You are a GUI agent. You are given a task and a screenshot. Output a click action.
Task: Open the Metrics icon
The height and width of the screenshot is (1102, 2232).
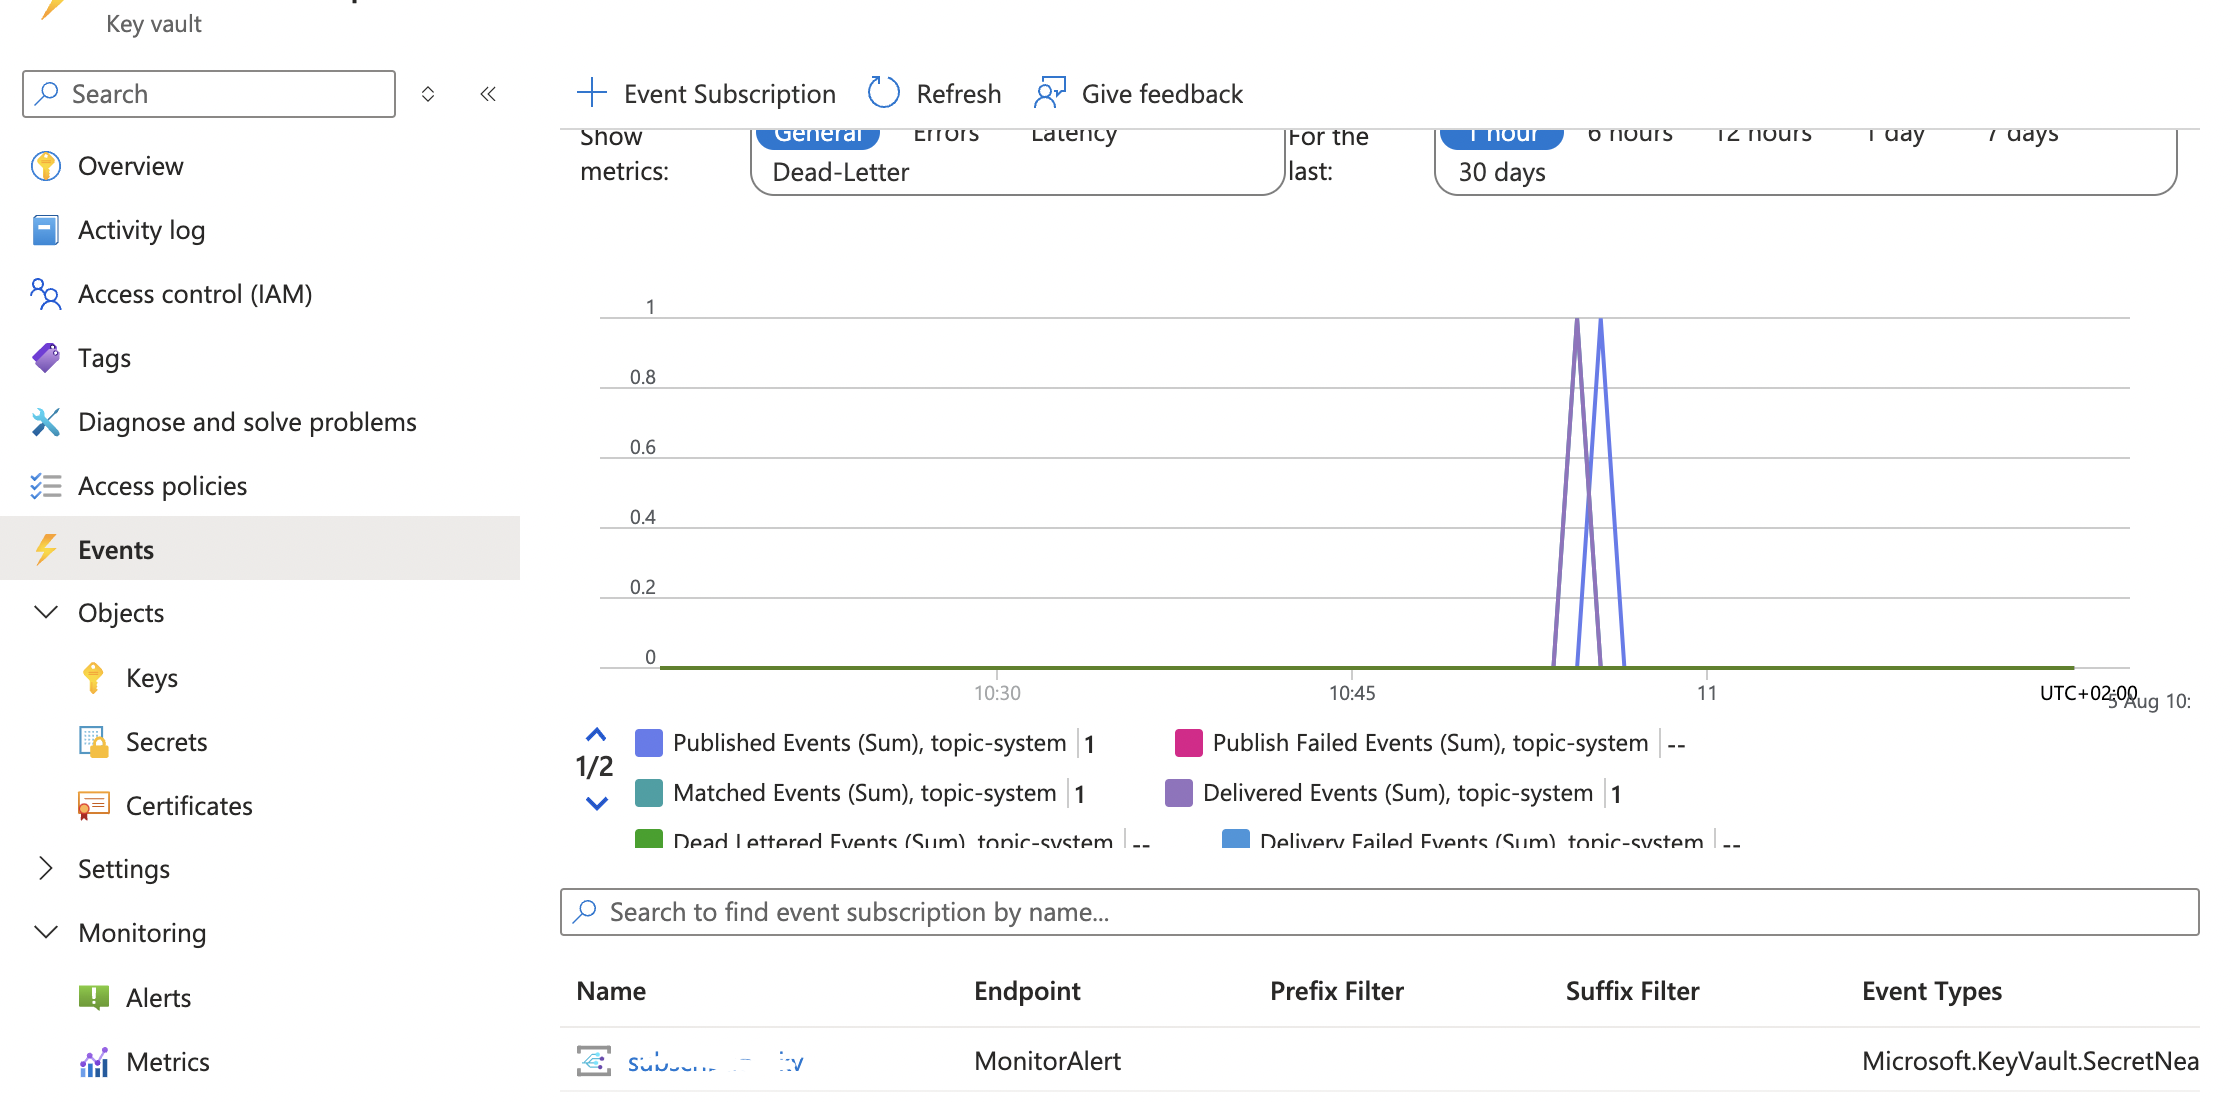point(93,1062)
